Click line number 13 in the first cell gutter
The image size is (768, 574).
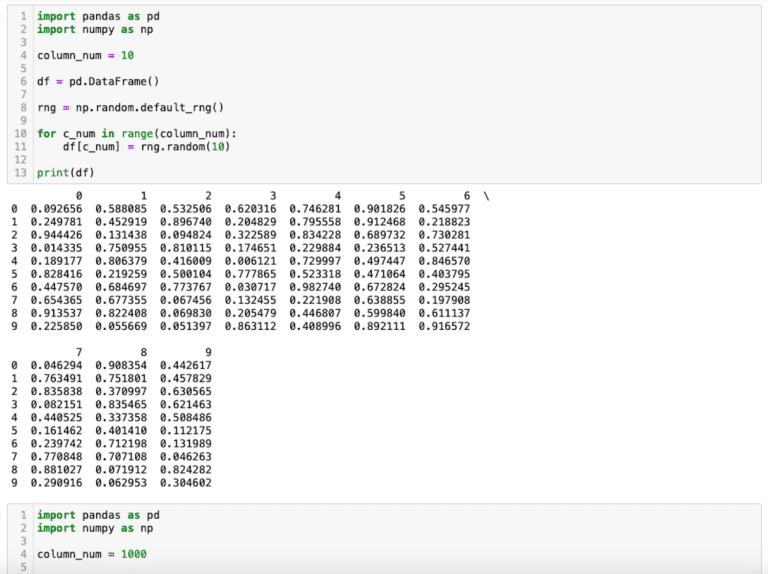(x=20, y=172)
